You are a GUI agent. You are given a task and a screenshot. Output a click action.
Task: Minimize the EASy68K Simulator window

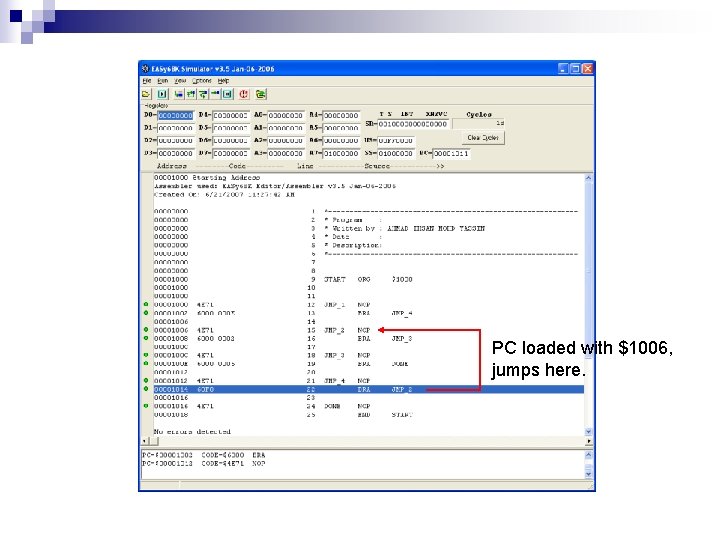pos(563,69)
